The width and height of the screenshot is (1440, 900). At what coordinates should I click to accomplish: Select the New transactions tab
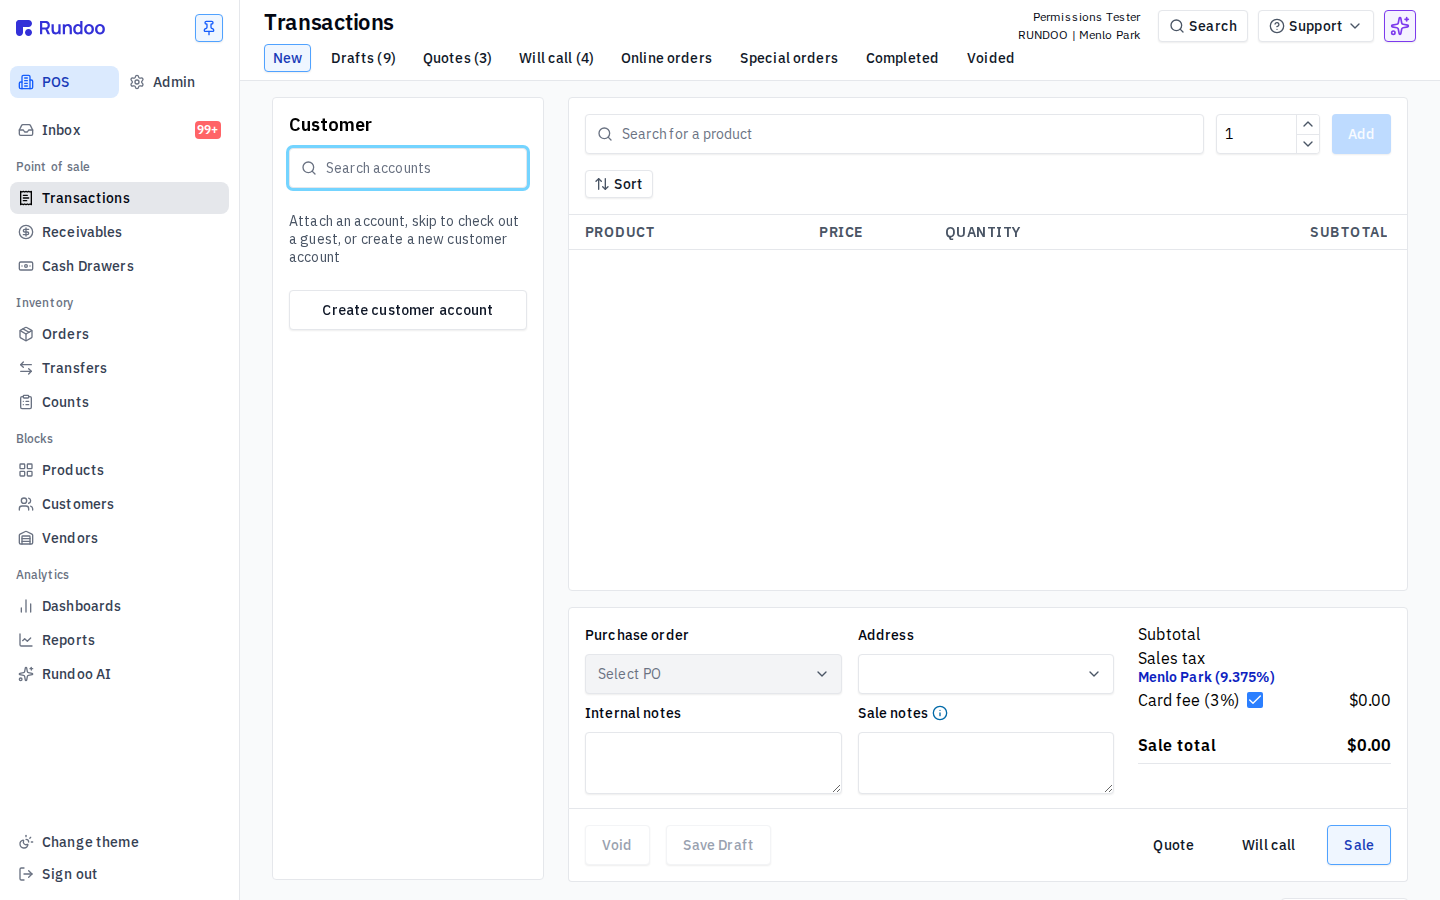(287, 58)
